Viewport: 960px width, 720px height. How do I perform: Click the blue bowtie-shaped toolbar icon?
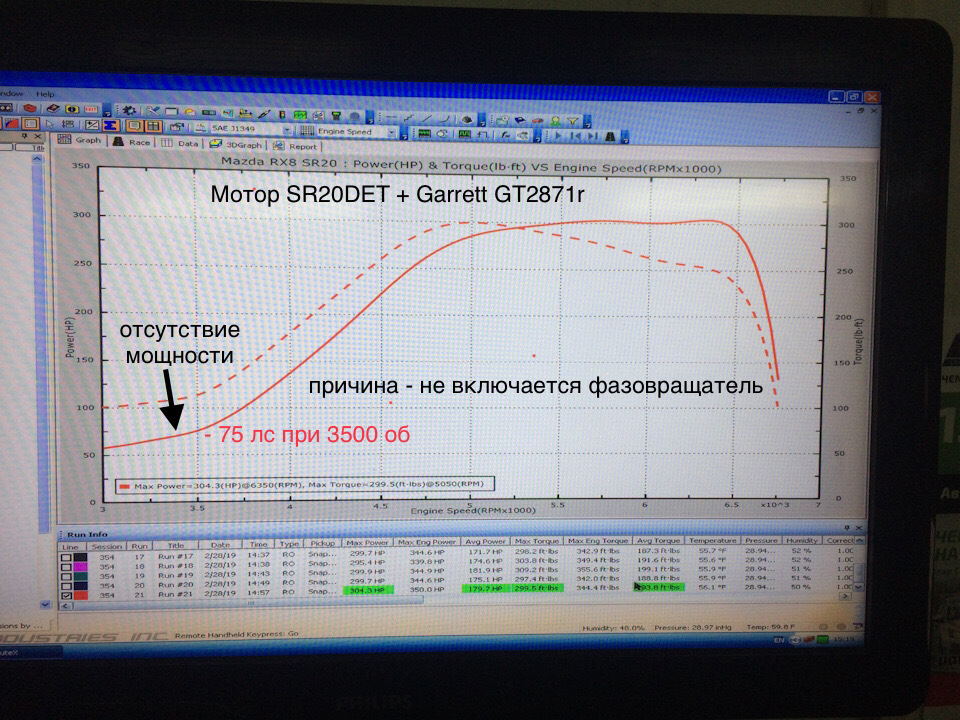point(111,125)
